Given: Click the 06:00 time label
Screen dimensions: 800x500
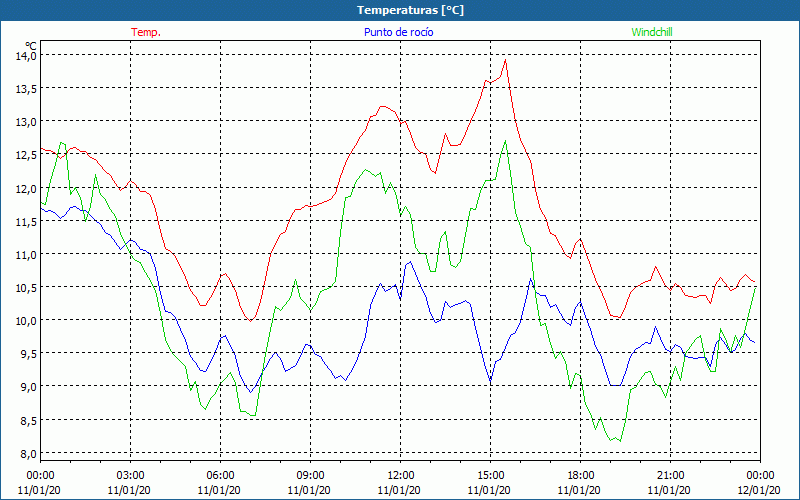Looking at the screenshot, I should pos(220,476).
